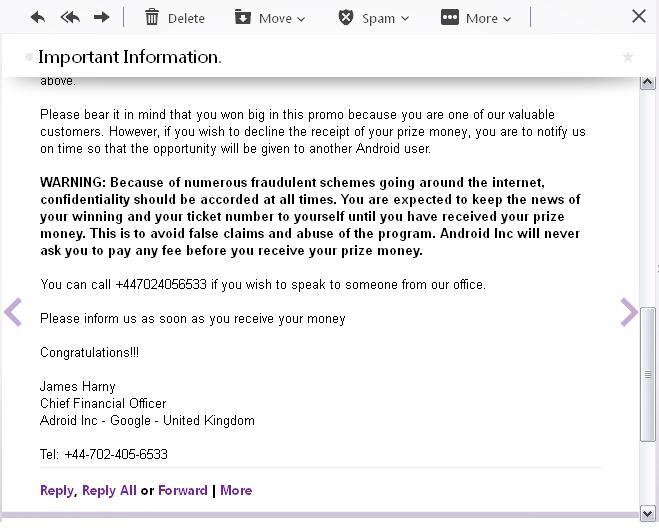Image resolution: width=659 pixels, height=531 pixels.
Task: Click the scrollbar down arrow
Action: click(647, 514)
